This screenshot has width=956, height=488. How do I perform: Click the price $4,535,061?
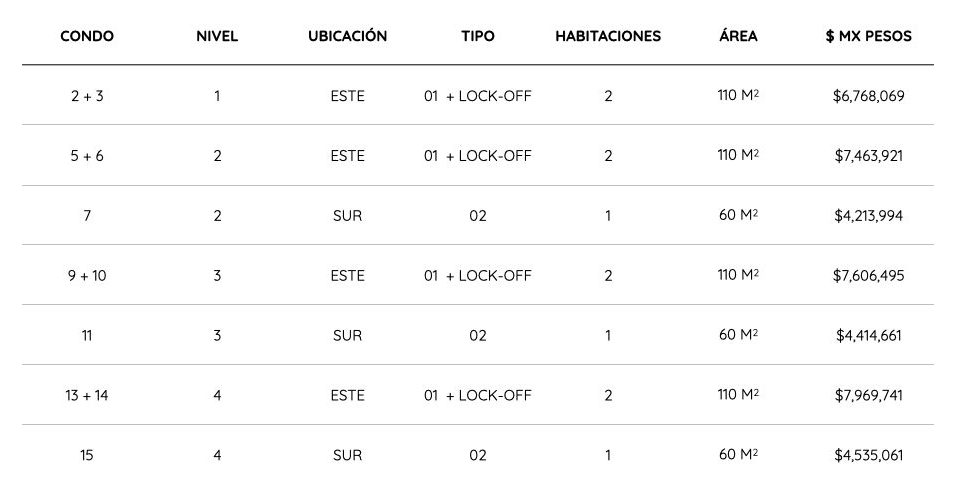(868, 454)
